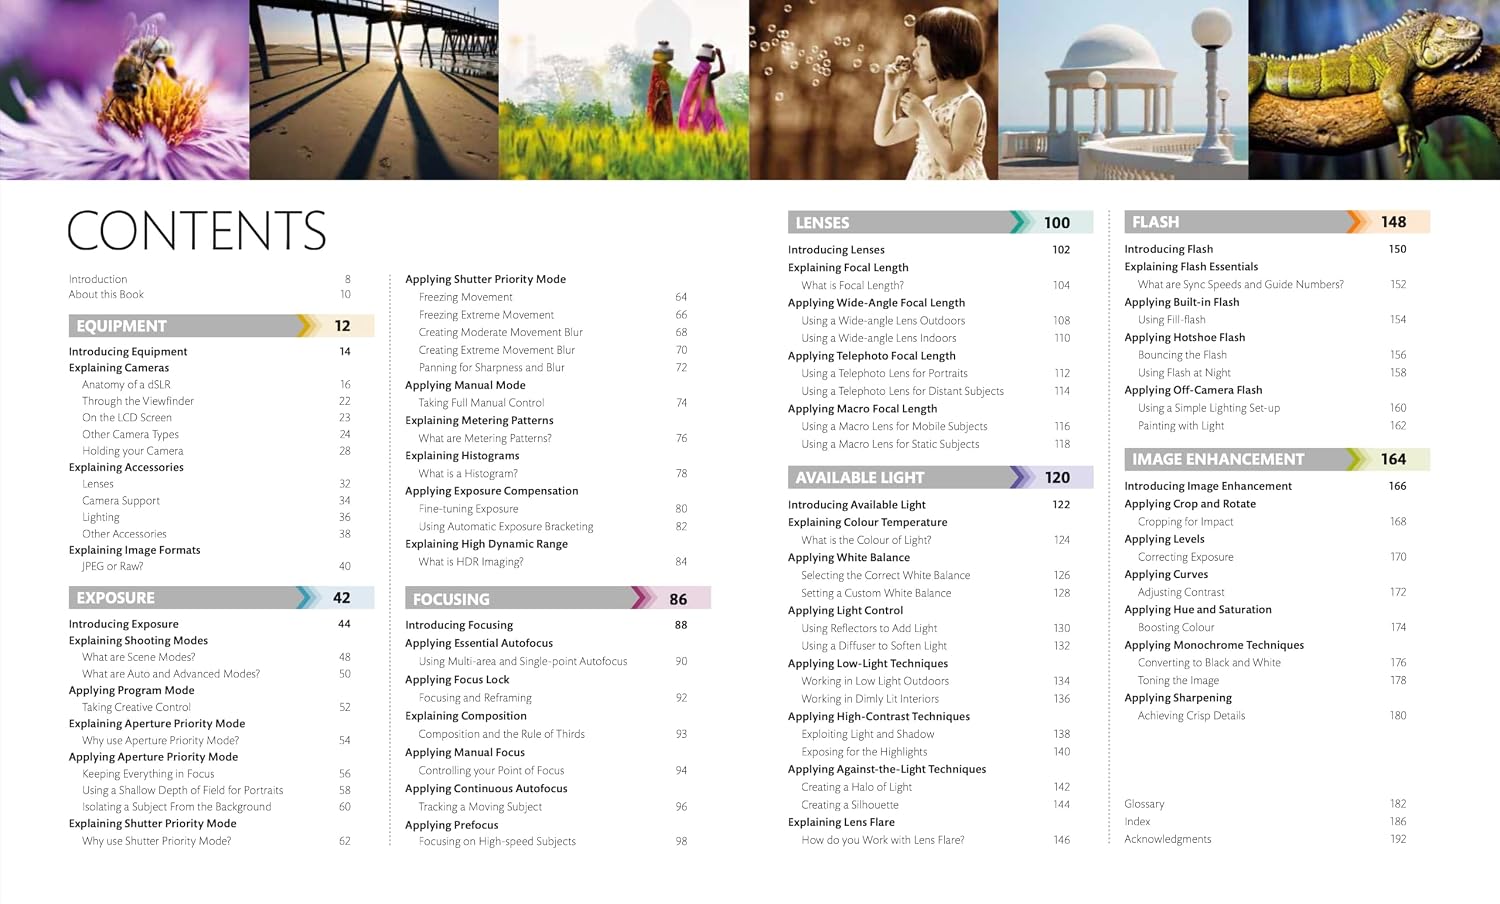Click the EQUIPMENT section heading
This screenshot has height=904, width=1500.
coord(222,326)
